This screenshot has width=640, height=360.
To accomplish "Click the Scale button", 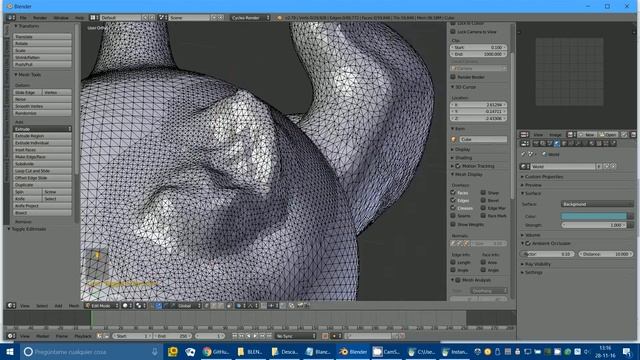I will tap(42, 51).
